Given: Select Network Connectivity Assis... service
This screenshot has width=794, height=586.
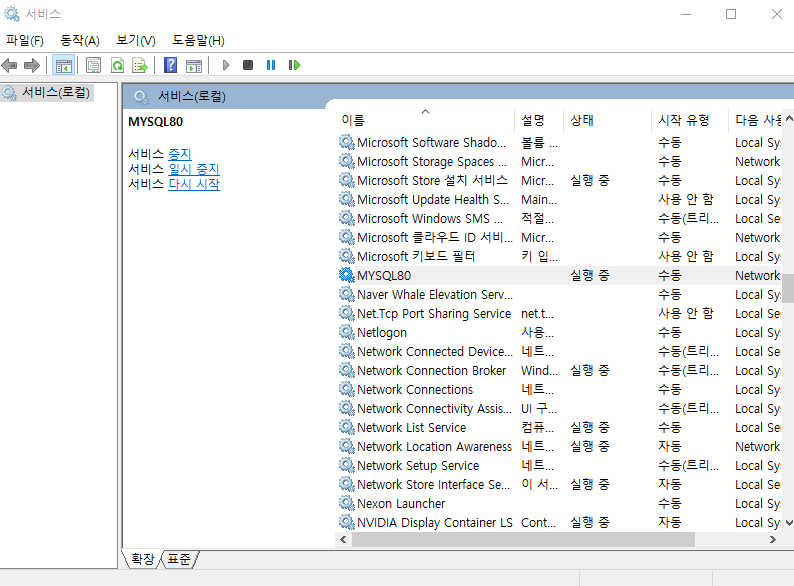Looking at the screenshot, I should point(560,409).
